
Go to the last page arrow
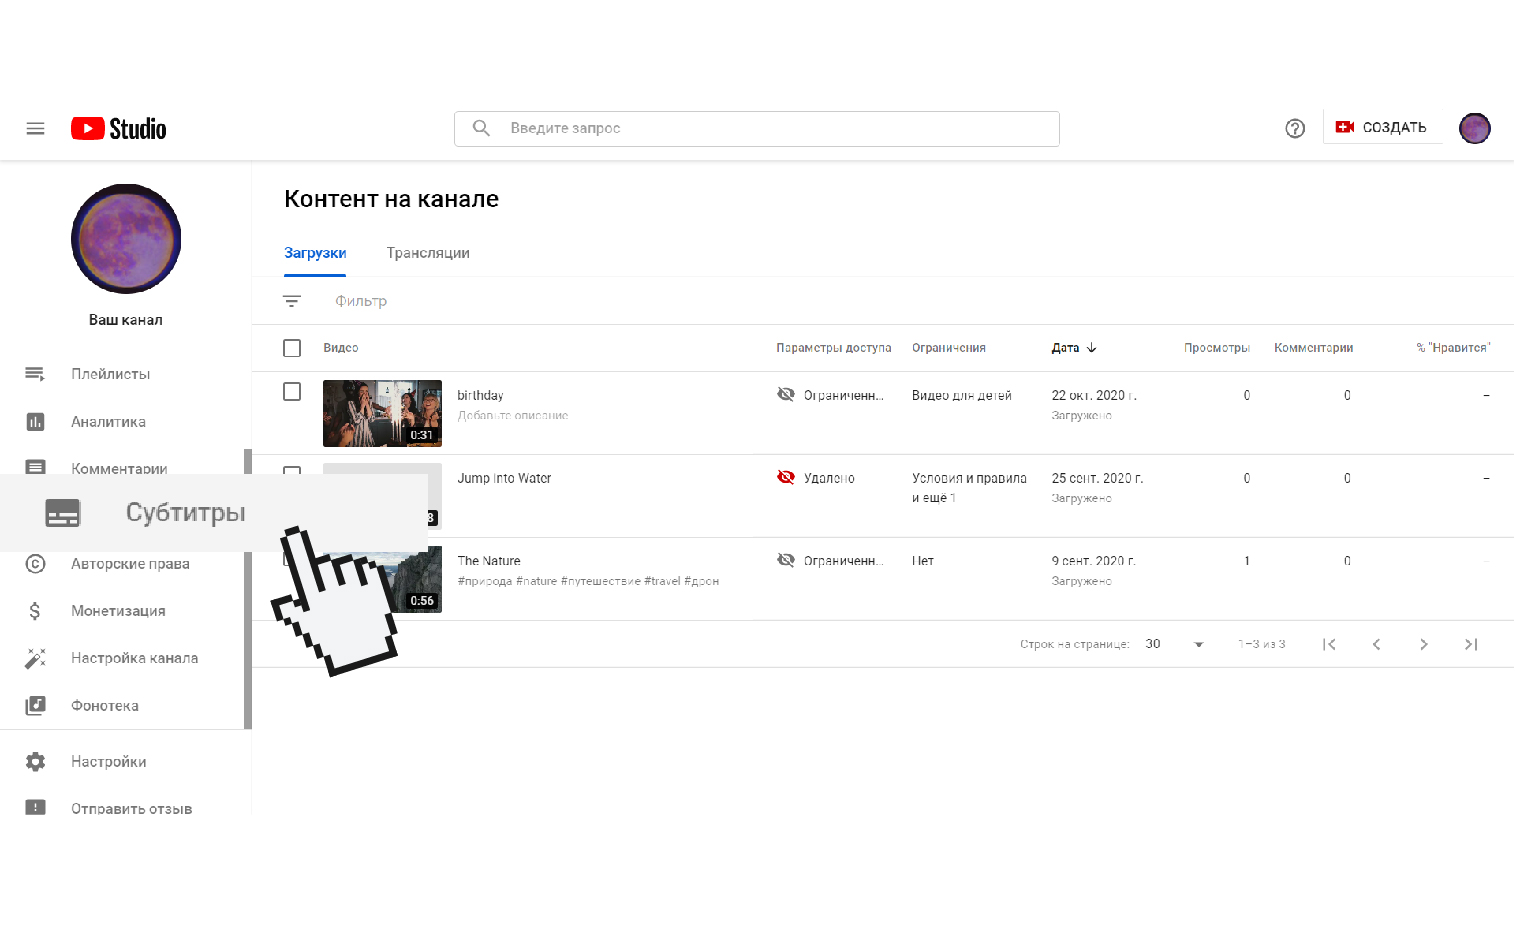[x=1470, y=645]
